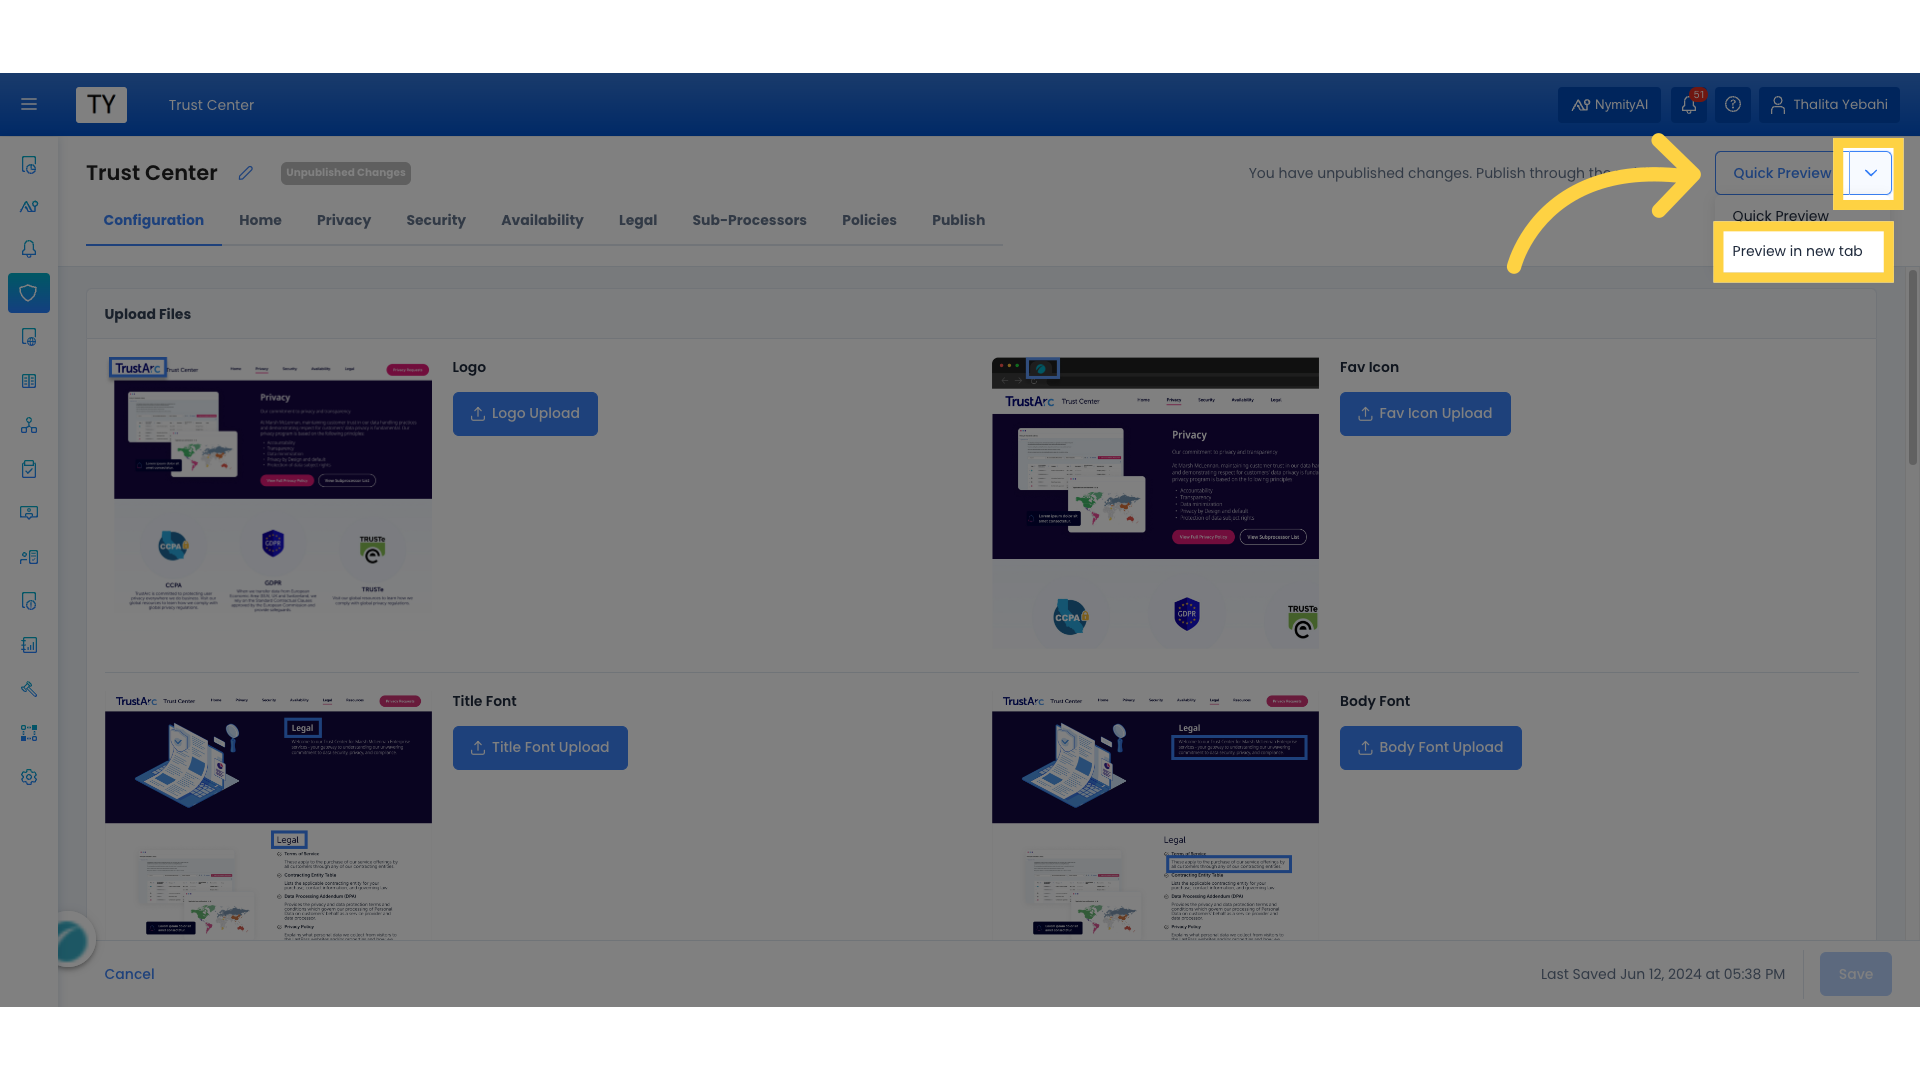Switch to the Security tab
The height and width of the screenshot is (1080, 1920).
click(x=436, y=220)
